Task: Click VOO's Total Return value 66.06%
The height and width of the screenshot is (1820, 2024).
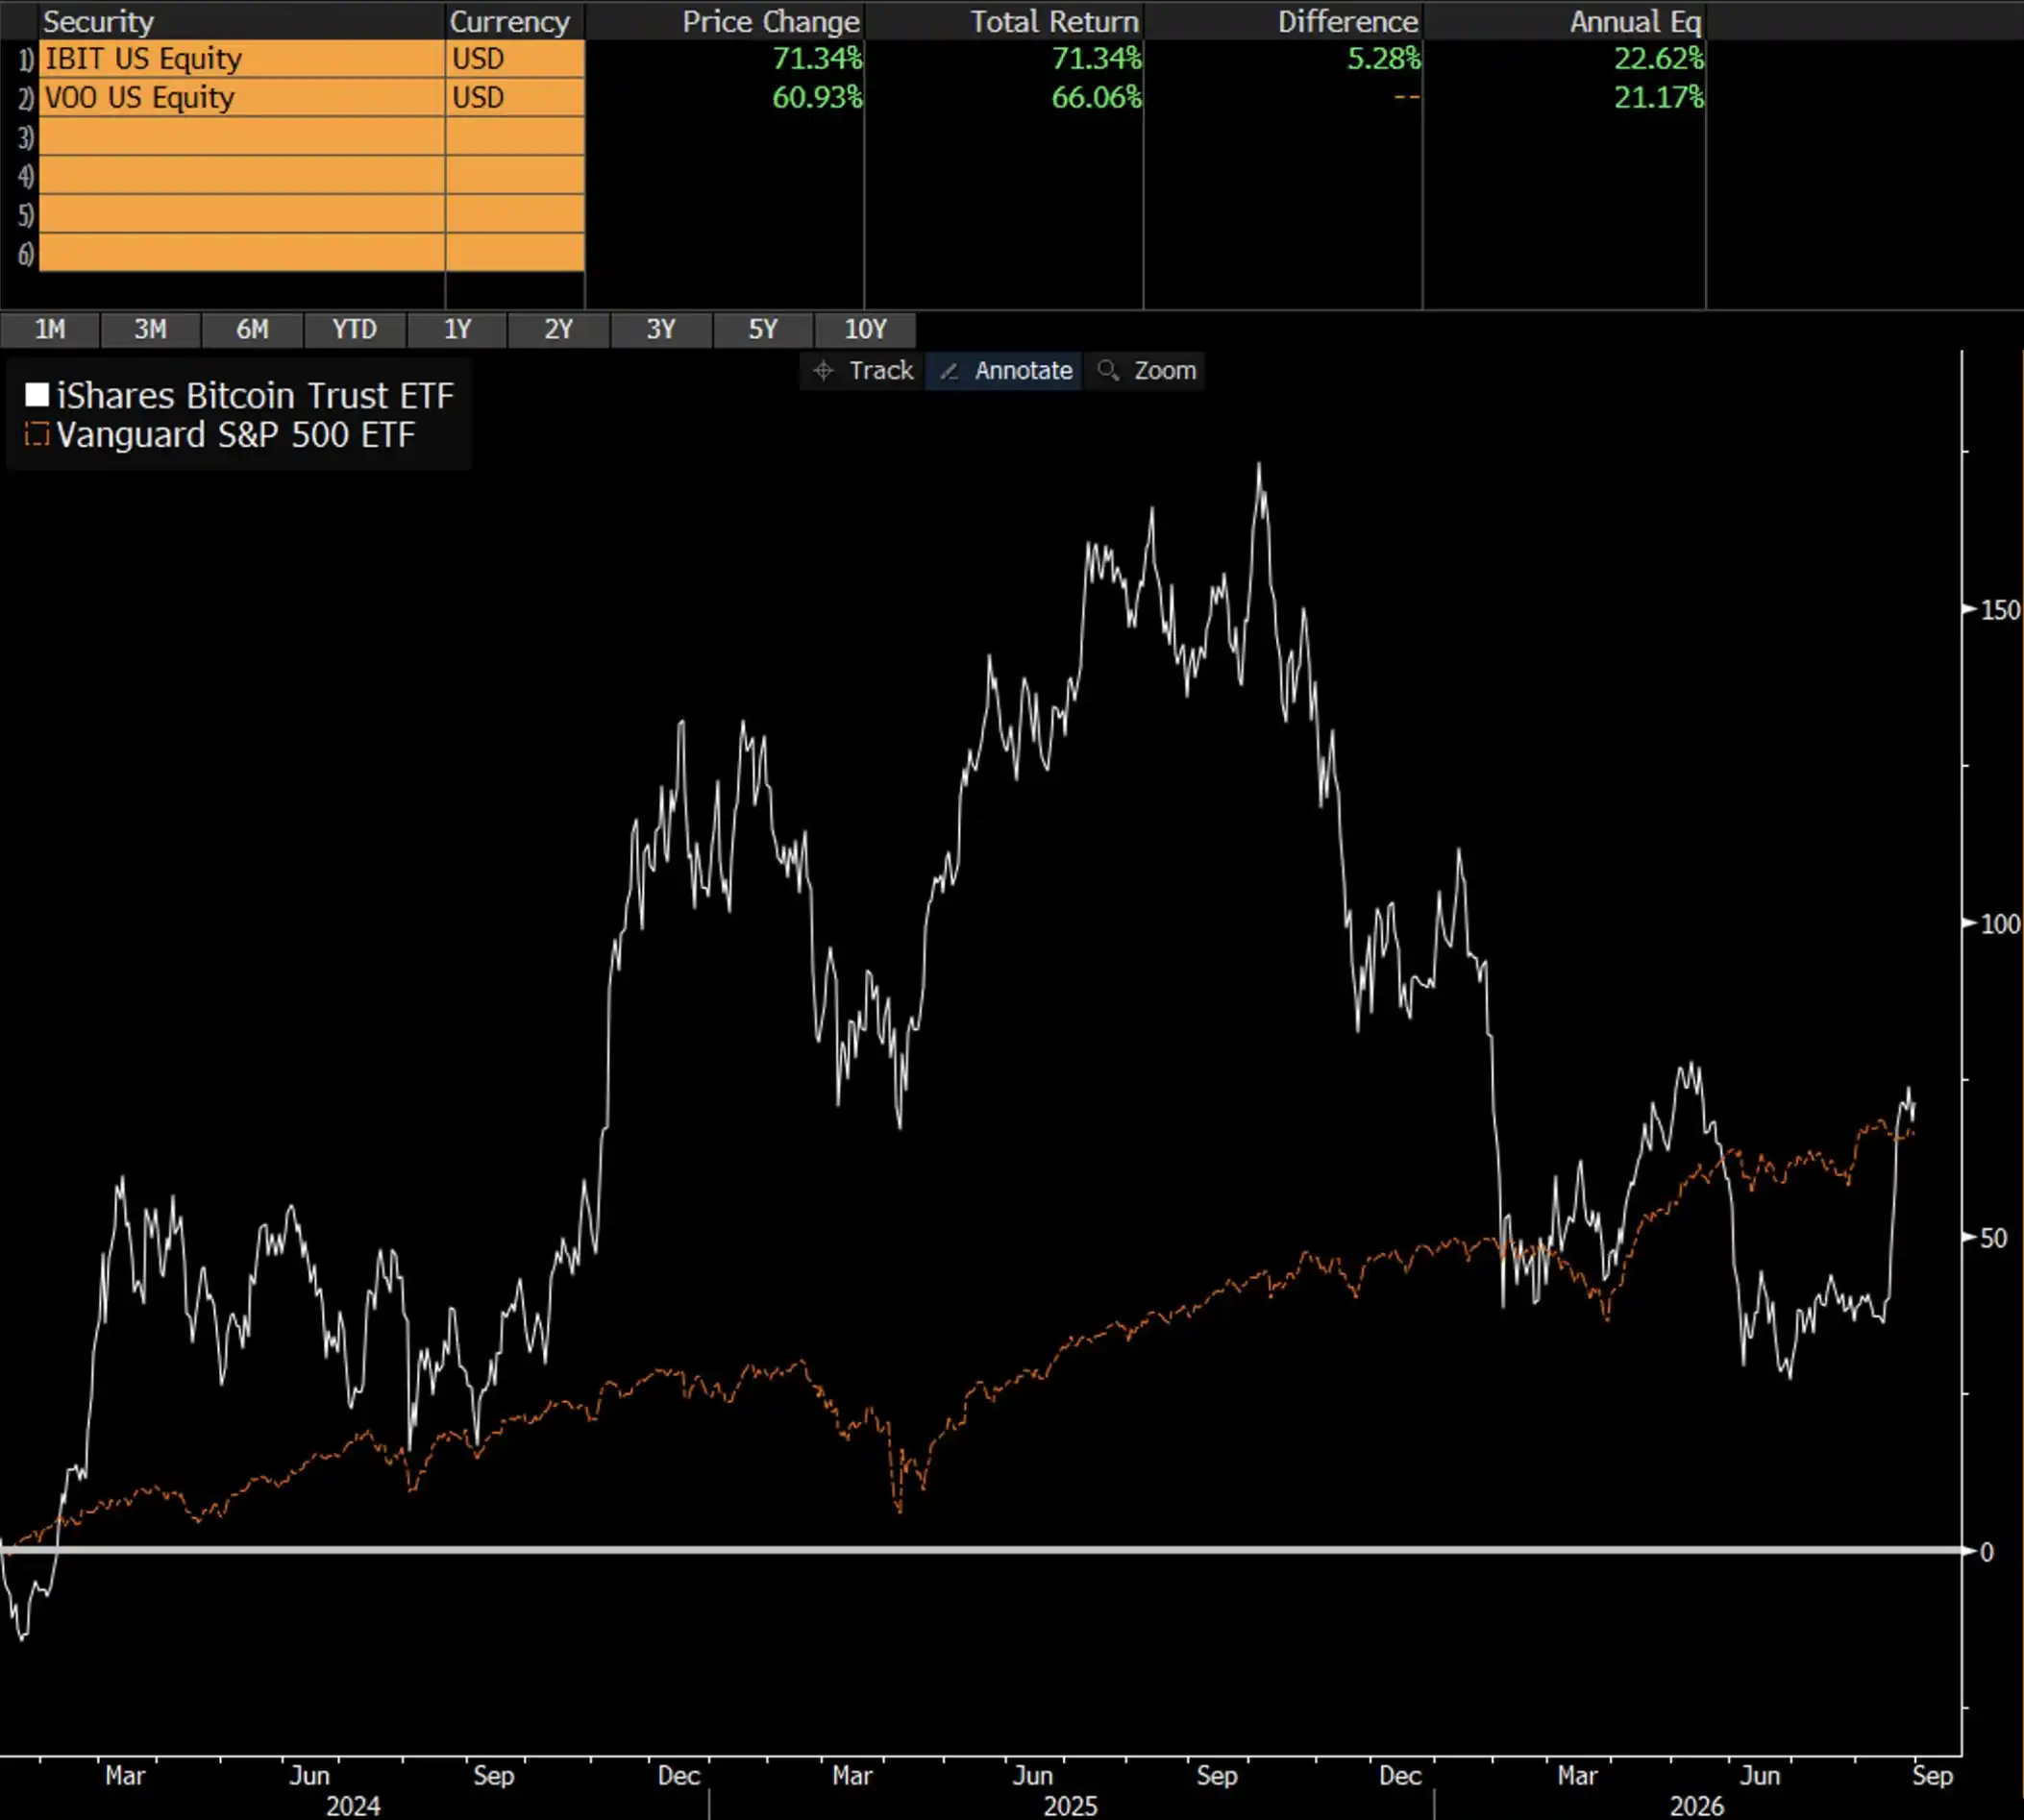Action: click(1096, 98)
